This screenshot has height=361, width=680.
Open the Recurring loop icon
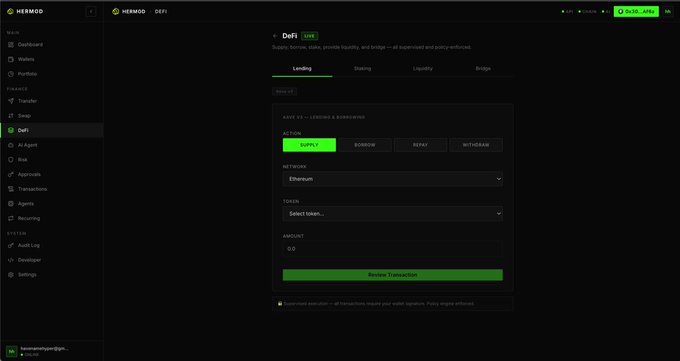pyautogui.click(x=11, y=218)
